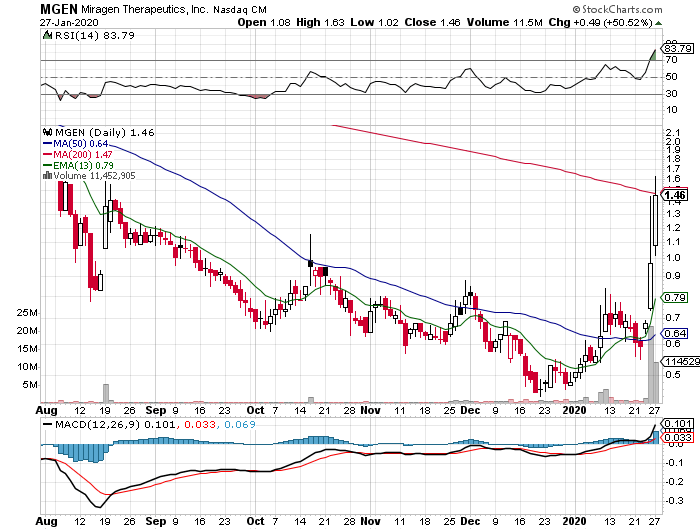Select the green EMA(13) legend line
The height and width of the screenshot is (530, 700).
(47, 165)
